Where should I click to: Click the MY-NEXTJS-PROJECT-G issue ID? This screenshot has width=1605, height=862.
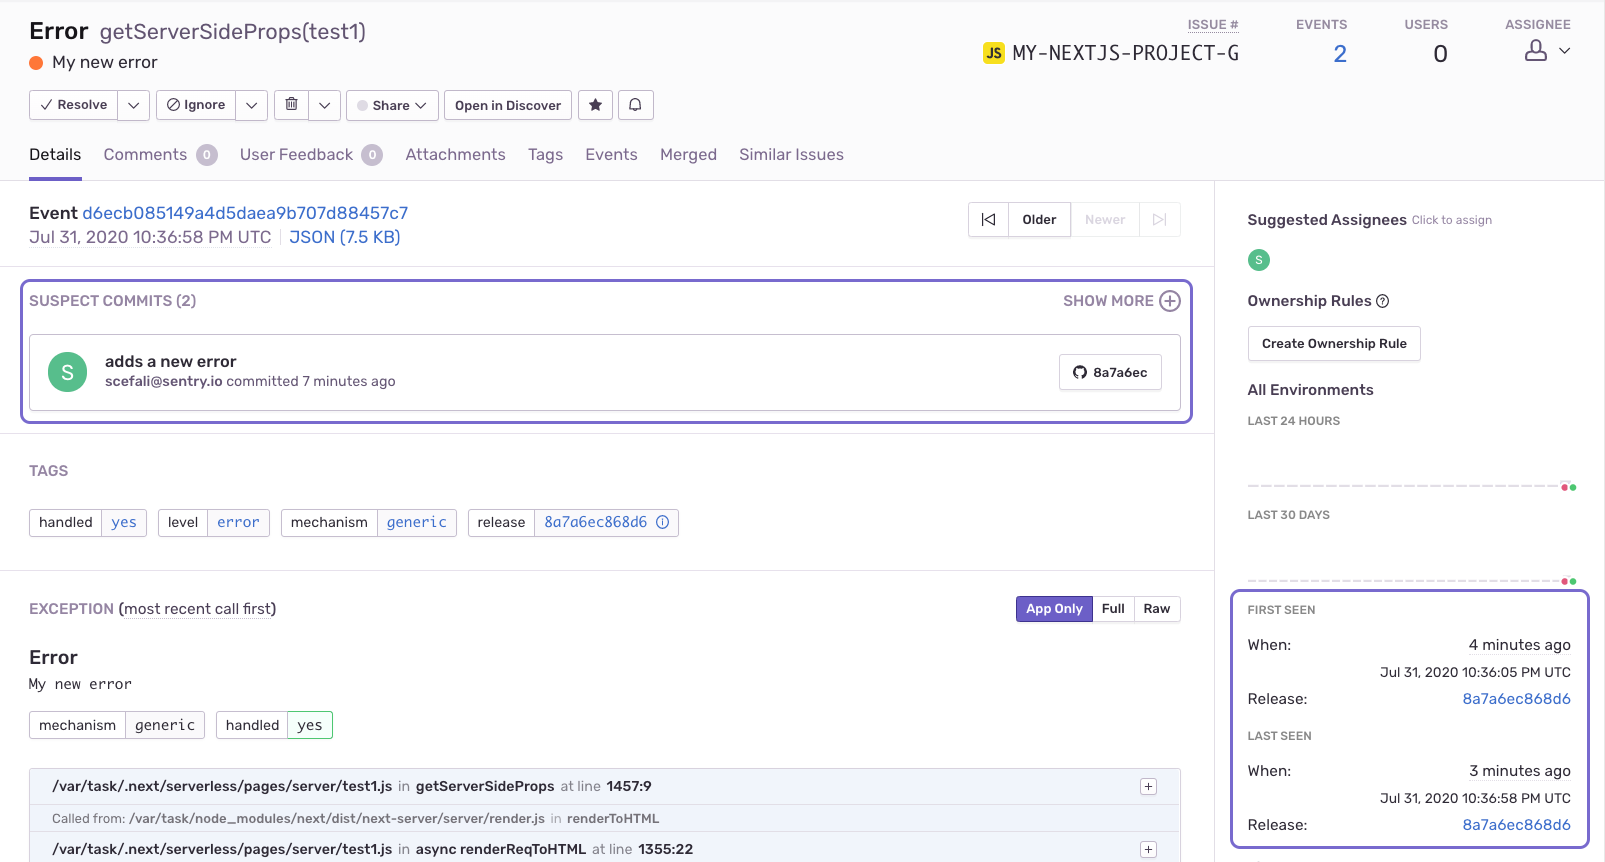(x=1125, y=54)
